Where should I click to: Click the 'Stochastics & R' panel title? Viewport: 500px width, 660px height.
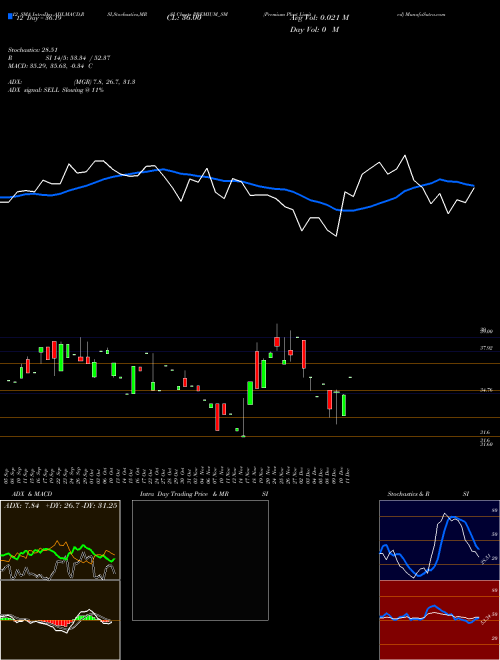pos(408,494)
